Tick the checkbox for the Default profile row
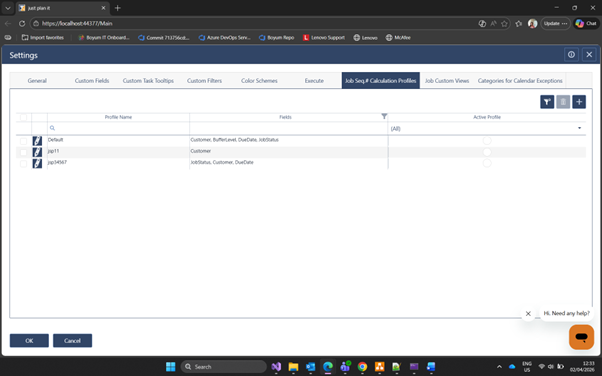 (23, 141)
